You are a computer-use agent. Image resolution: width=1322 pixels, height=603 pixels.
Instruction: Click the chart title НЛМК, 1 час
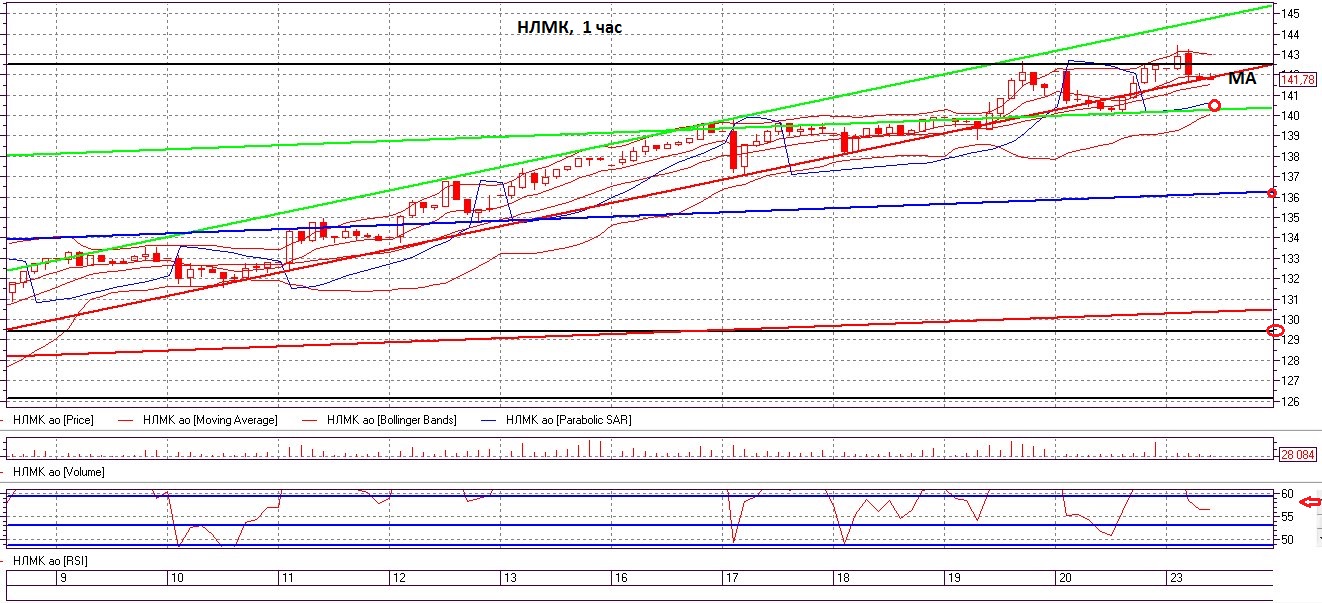[x=569, y=28]
